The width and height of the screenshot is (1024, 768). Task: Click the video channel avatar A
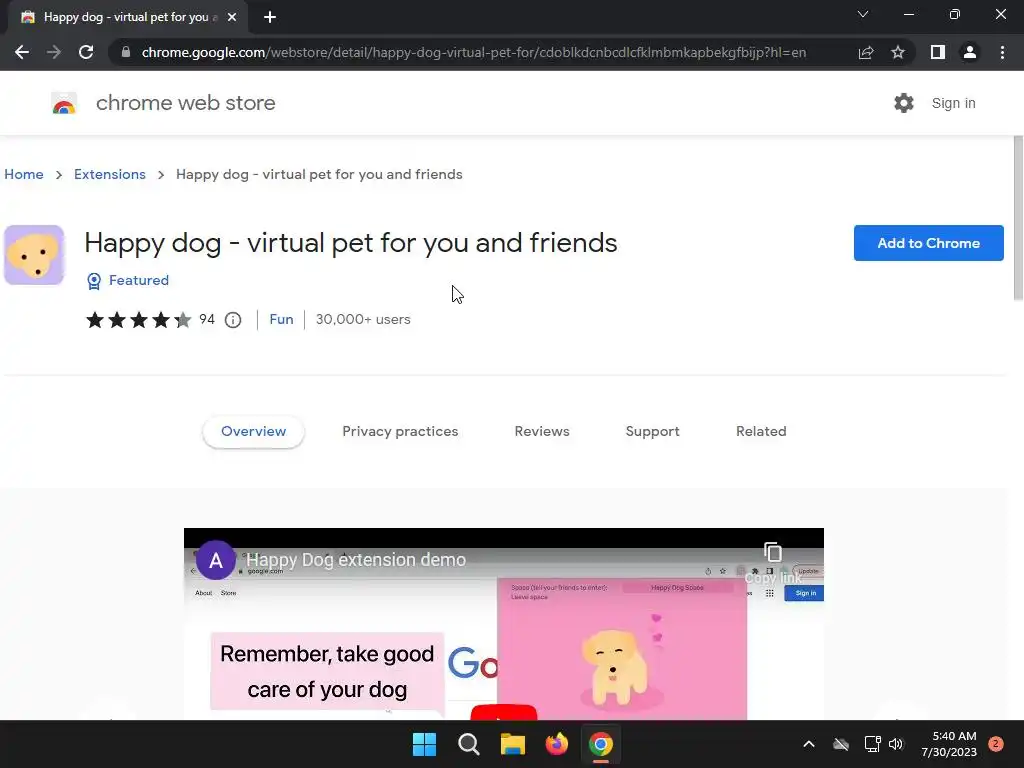tap(216, 560)
